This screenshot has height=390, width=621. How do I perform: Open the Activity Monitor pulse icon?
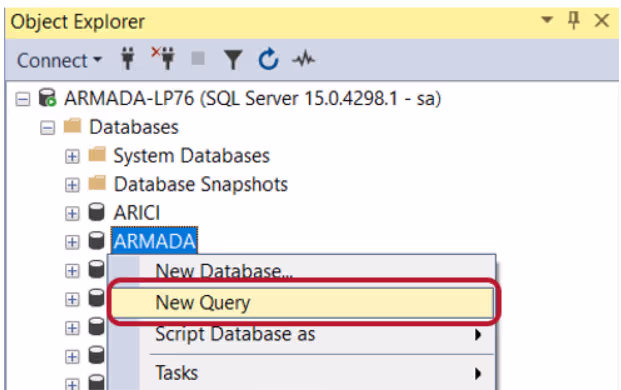point(303,60)
